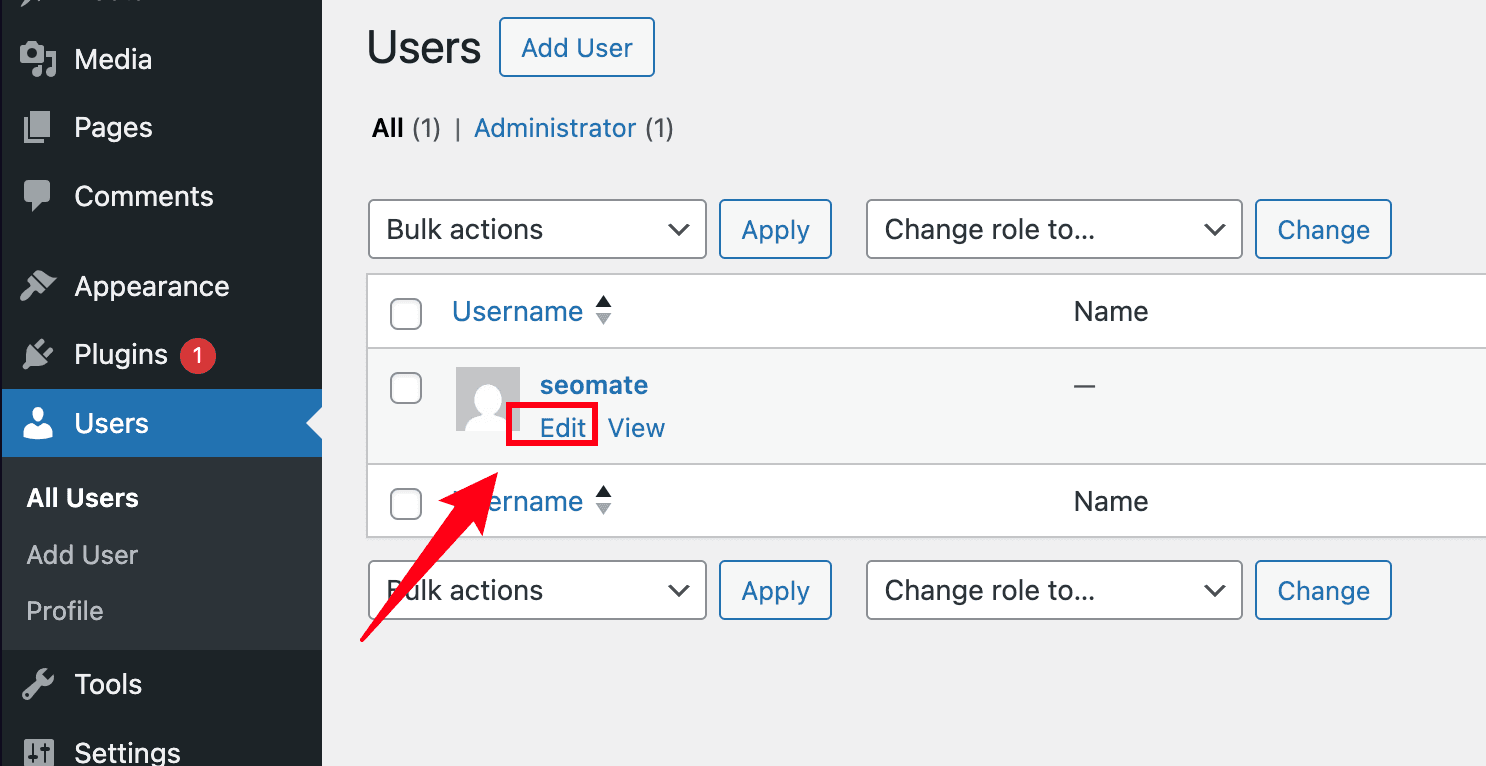Click the Edit link under seomate
The width and height of the screenshot is (1486, 766).
coord(563,428)
